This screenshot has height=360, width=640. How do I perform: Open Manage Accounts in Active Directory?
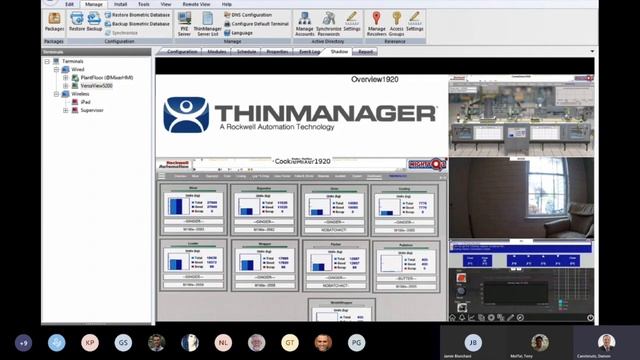click(x=304, y=24)
